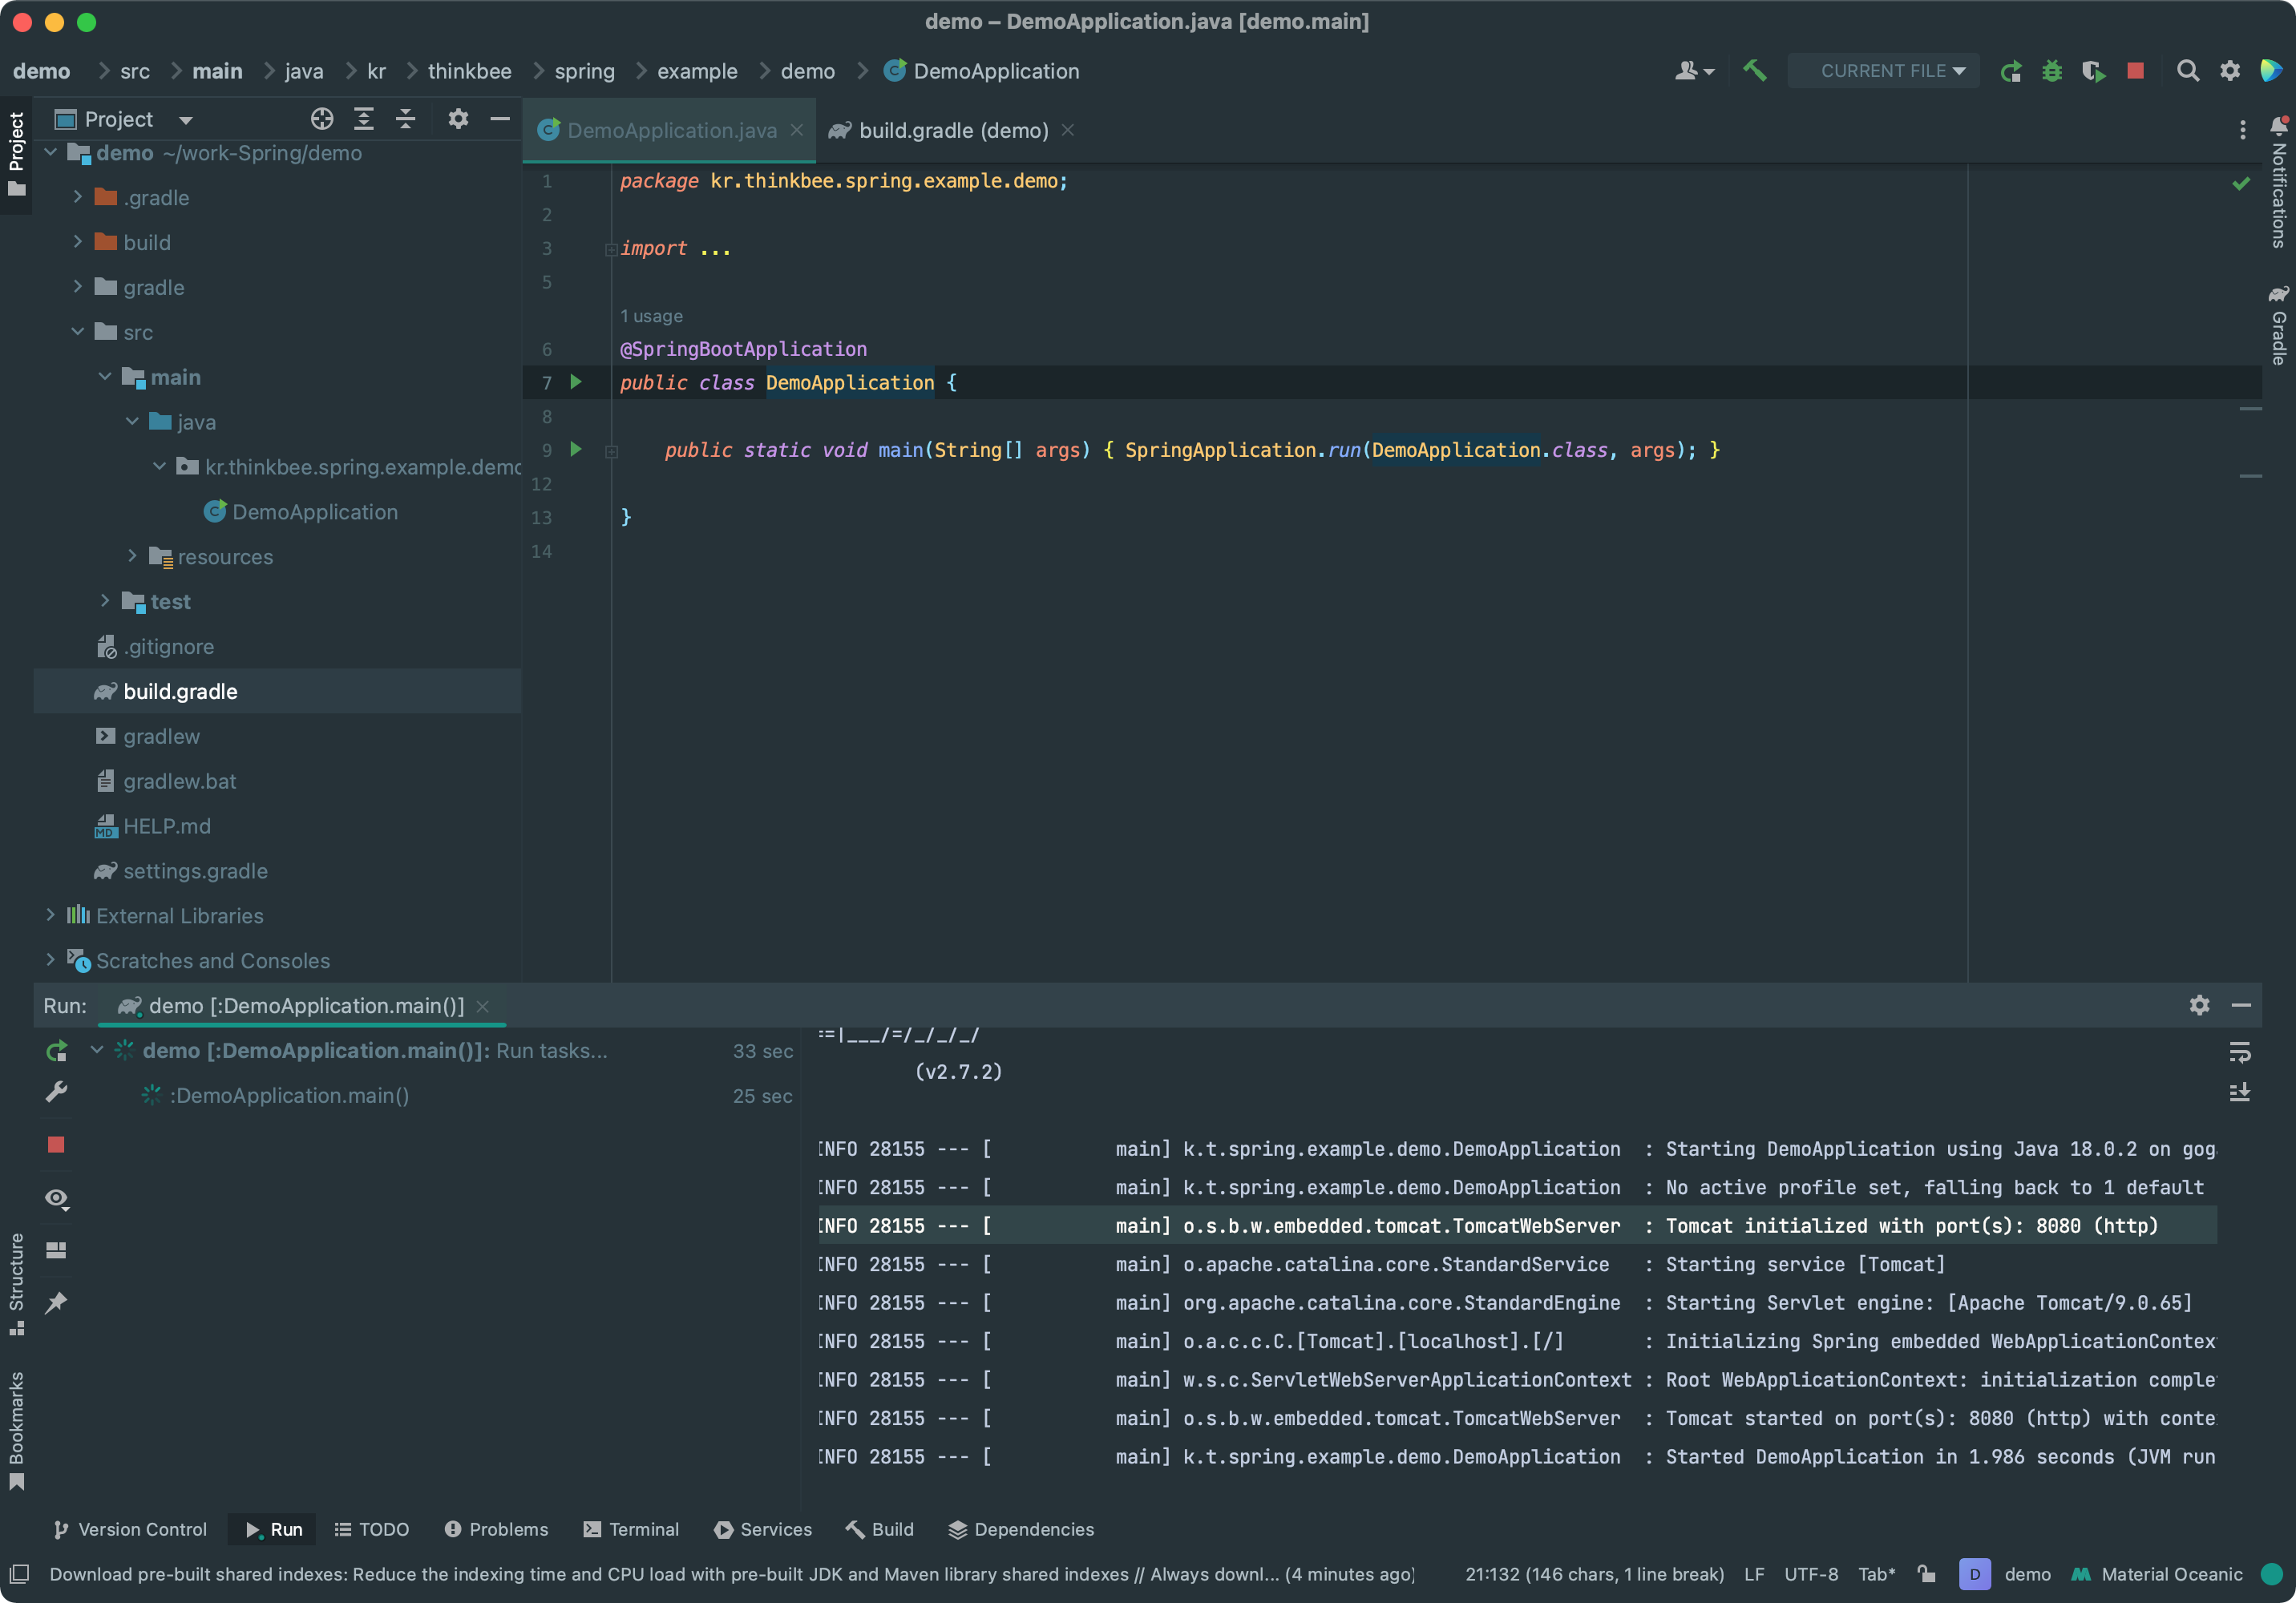Open Version Control tool window
The width and height of the screenshot is (2296, 1603).
(130, 1529)
